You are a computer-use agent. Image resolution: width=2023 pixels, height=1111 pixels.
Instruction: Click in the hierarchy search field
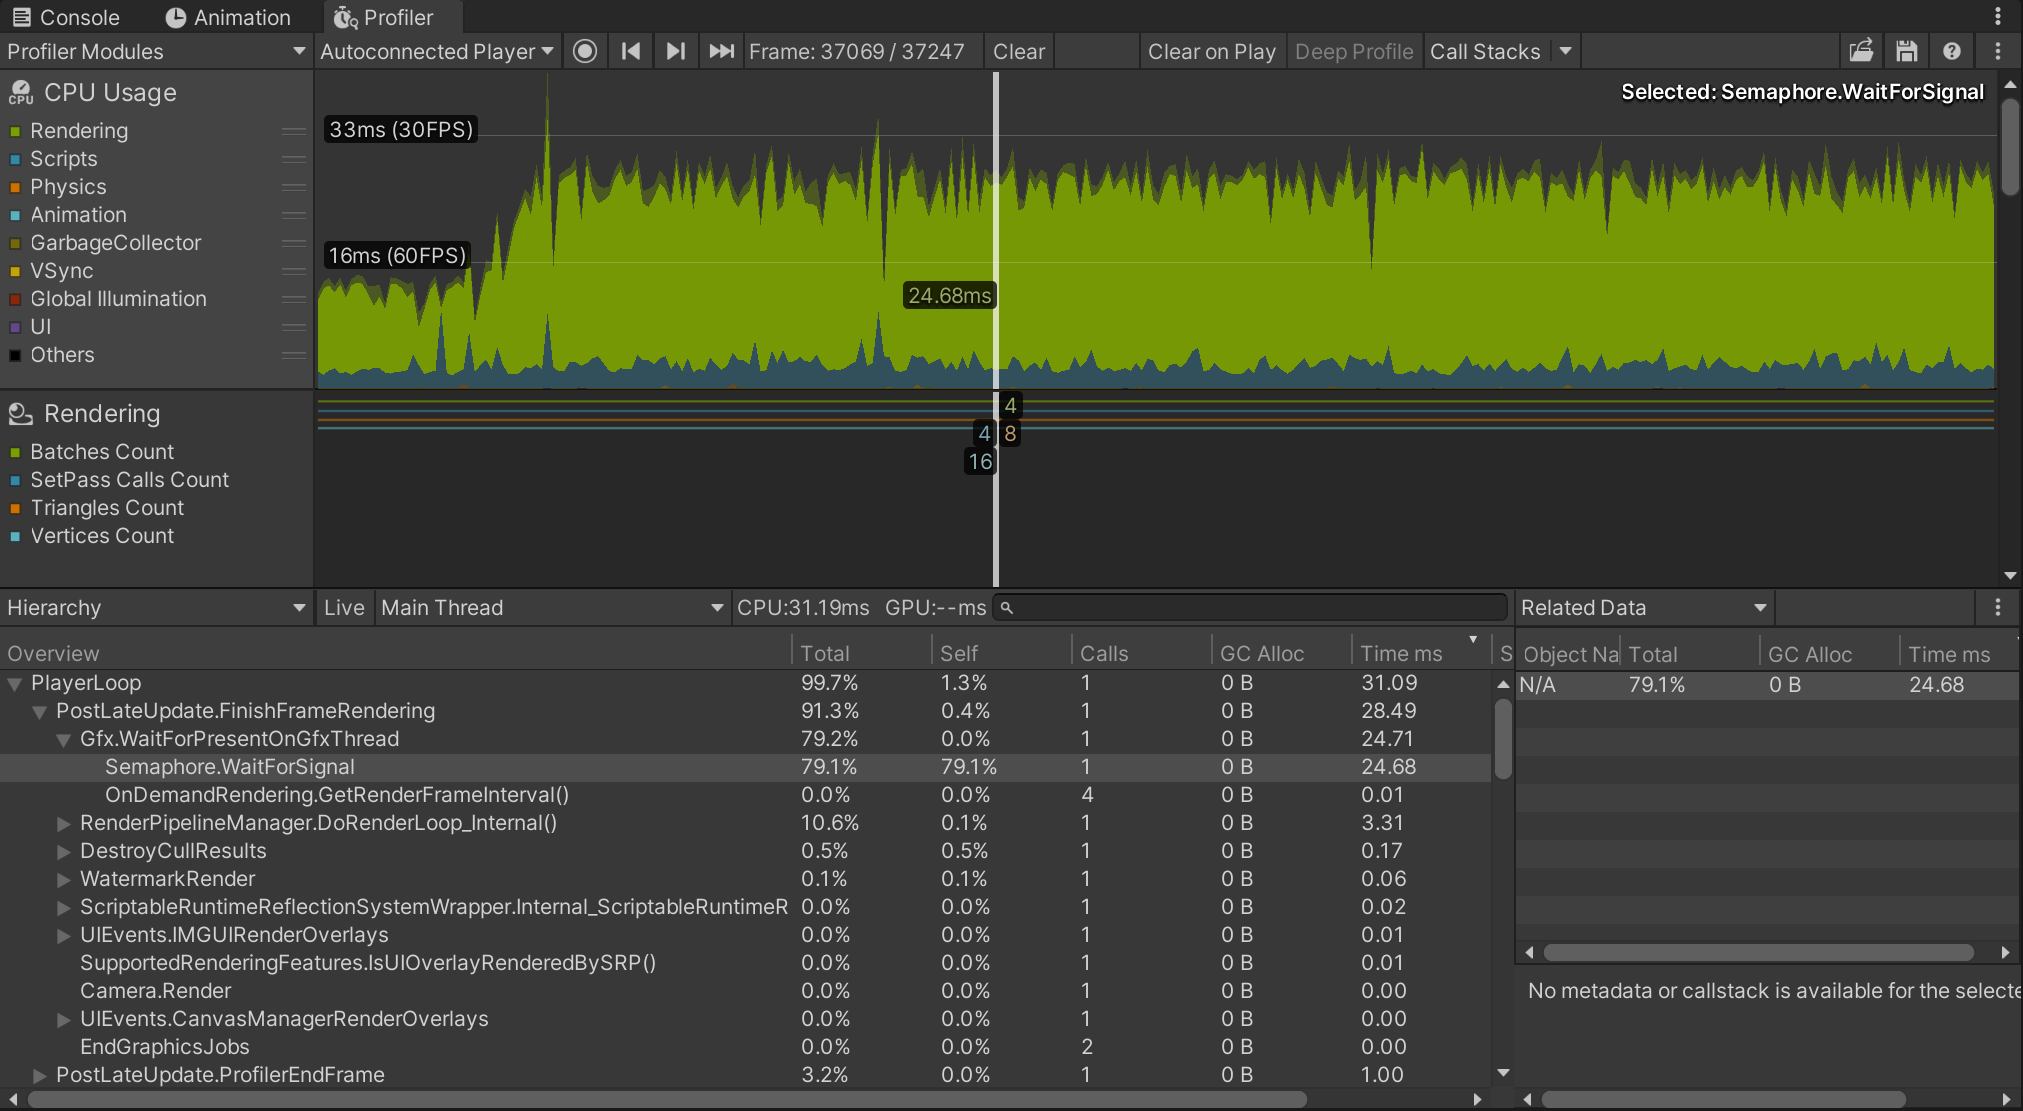pos(1250,608)
